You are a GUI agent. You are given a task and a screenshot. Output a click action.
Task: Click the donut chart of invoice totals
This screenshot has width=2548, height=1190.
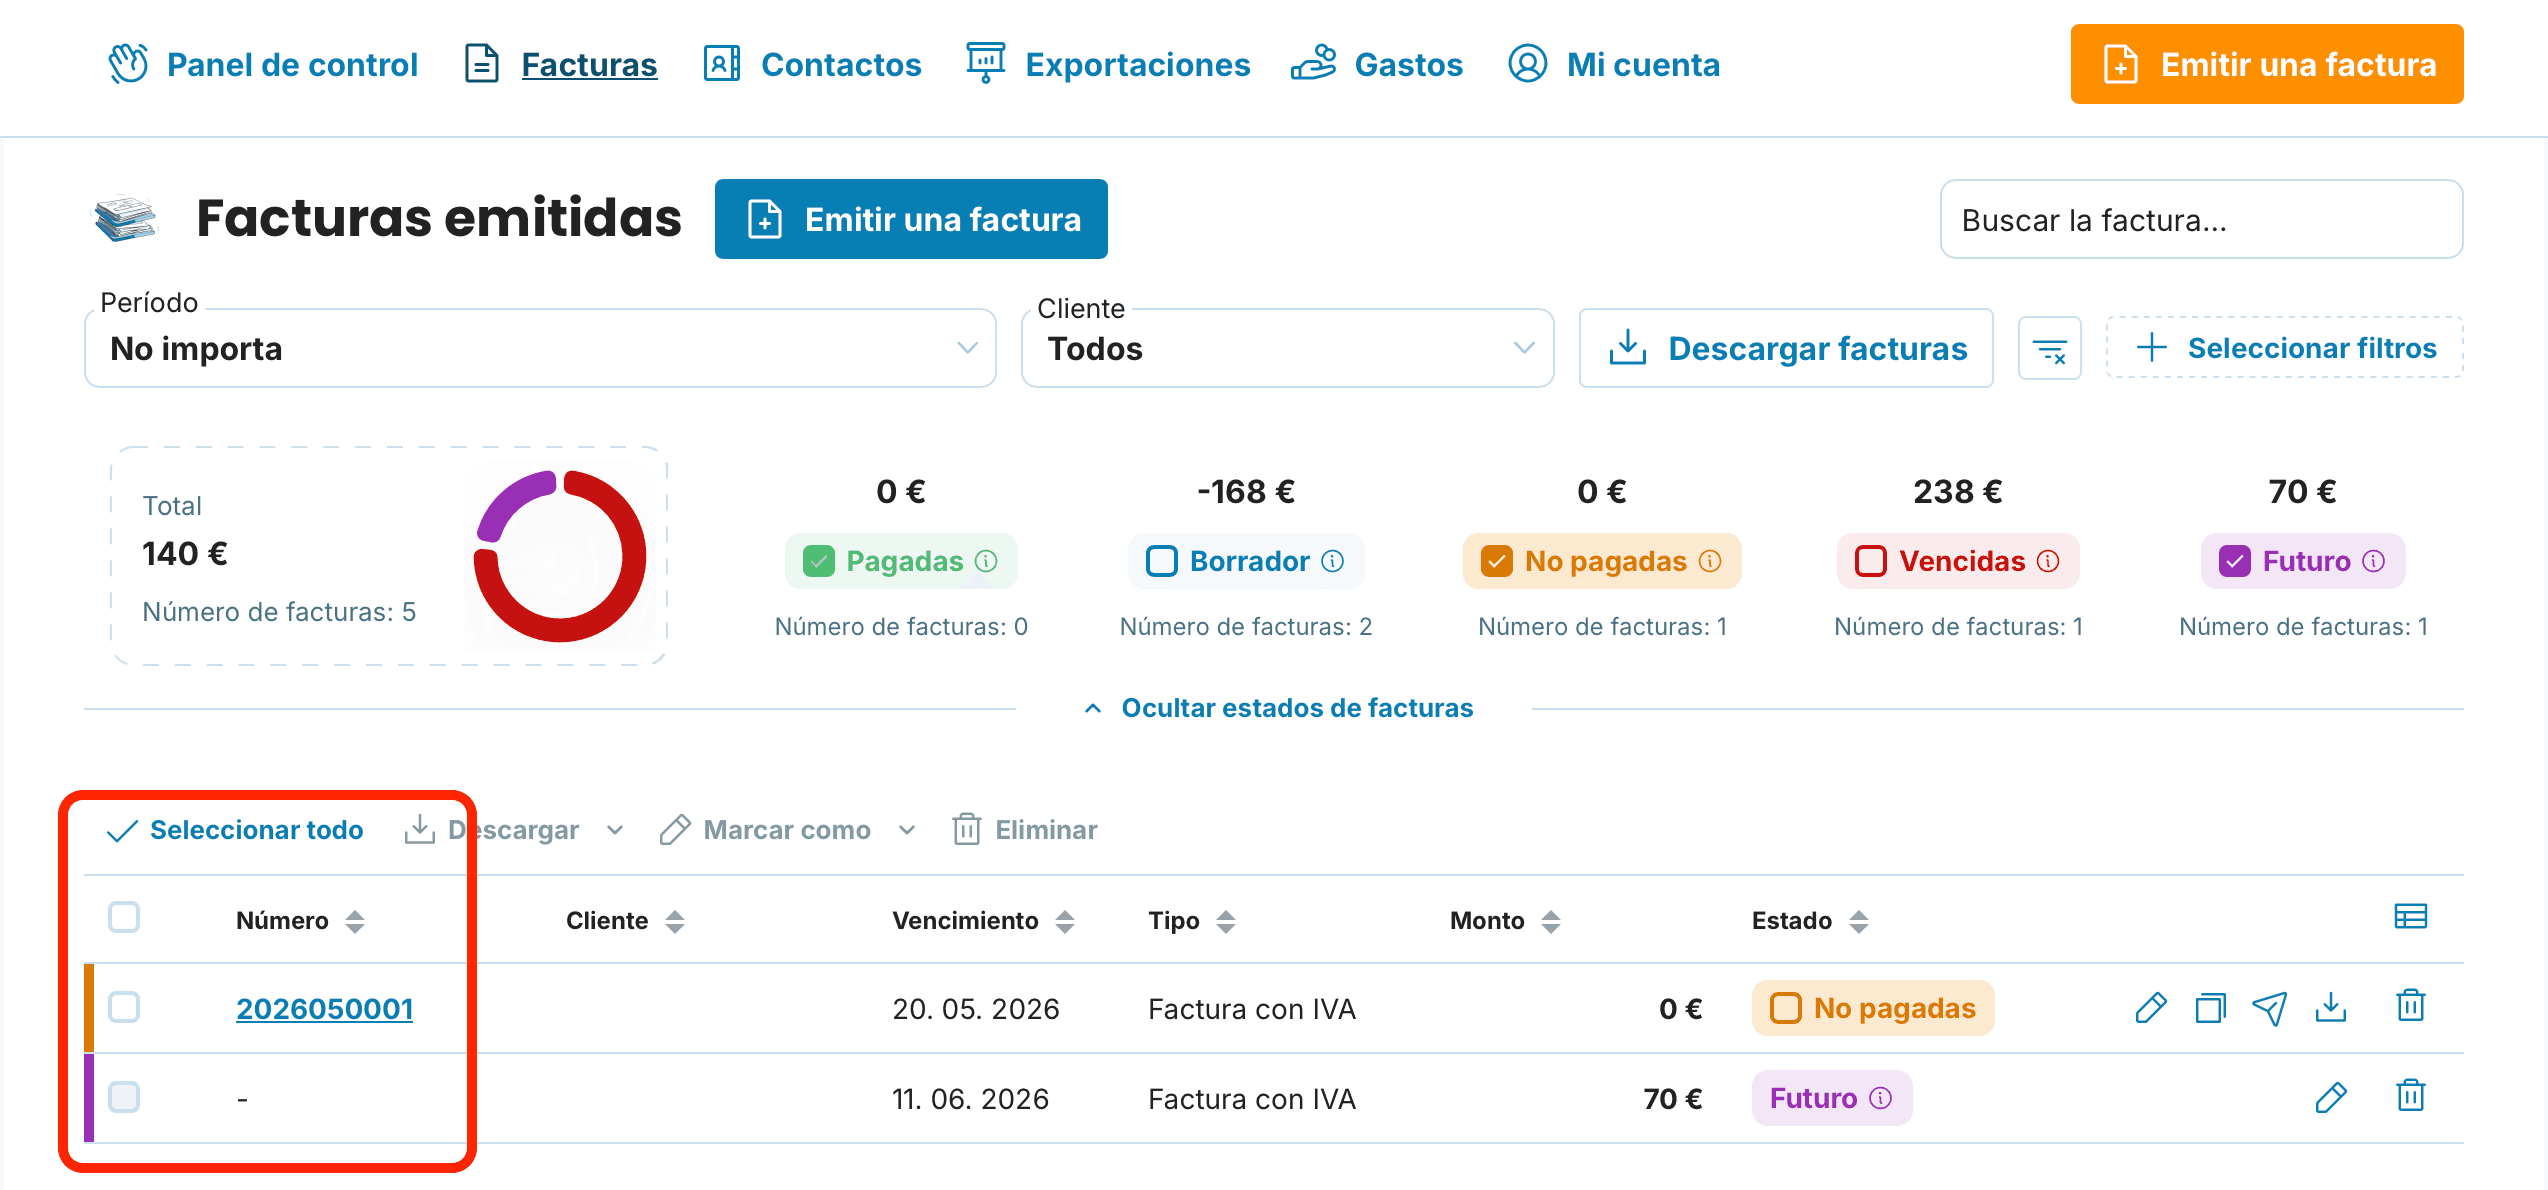pyautogui.click(x=560, y=556)
